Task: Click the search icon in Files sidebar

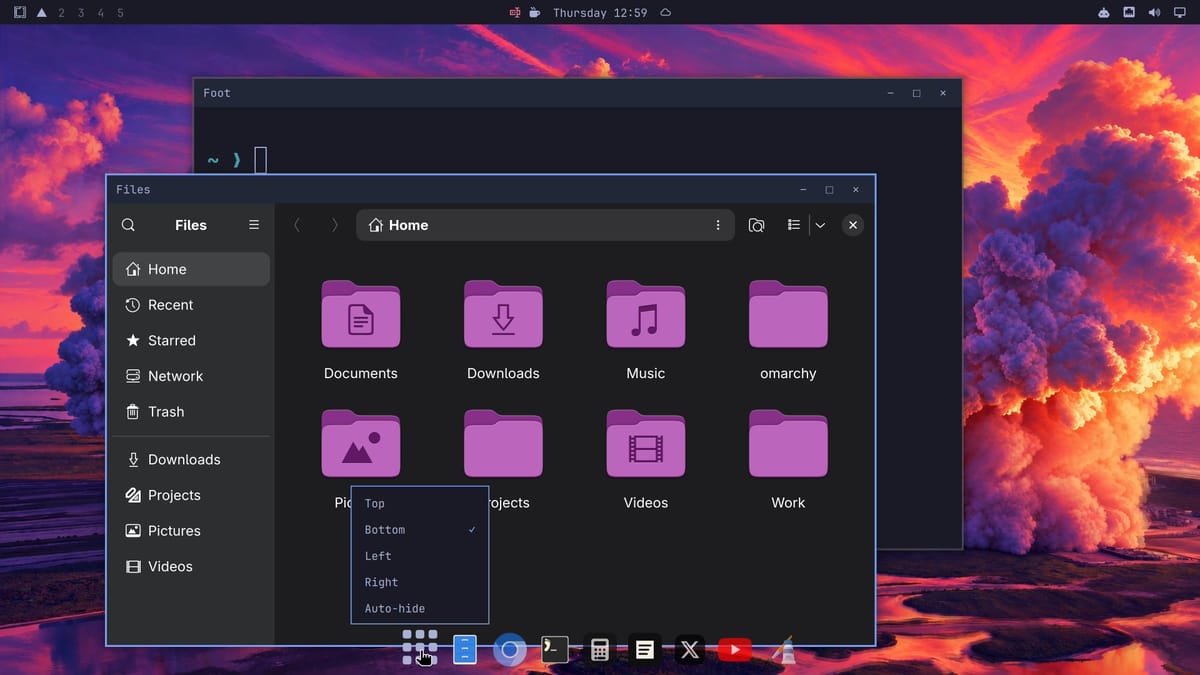Action: click(x=128, y=225)
